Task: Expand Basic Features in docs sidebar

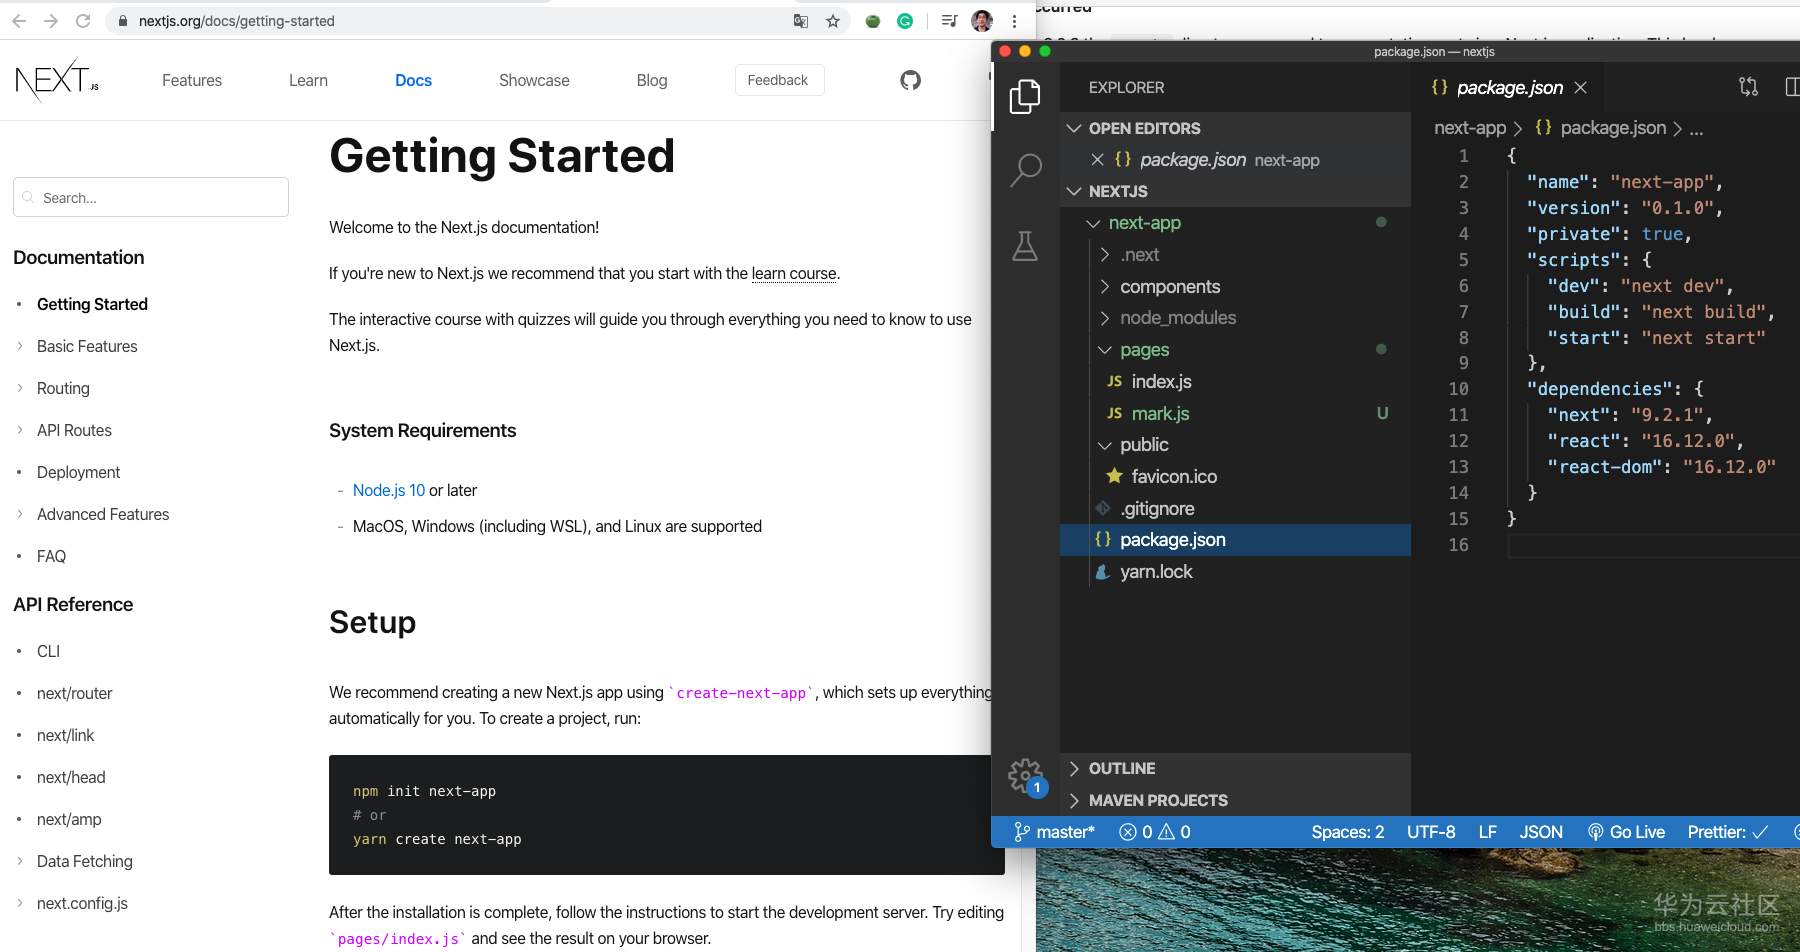Action: point(87,346)
